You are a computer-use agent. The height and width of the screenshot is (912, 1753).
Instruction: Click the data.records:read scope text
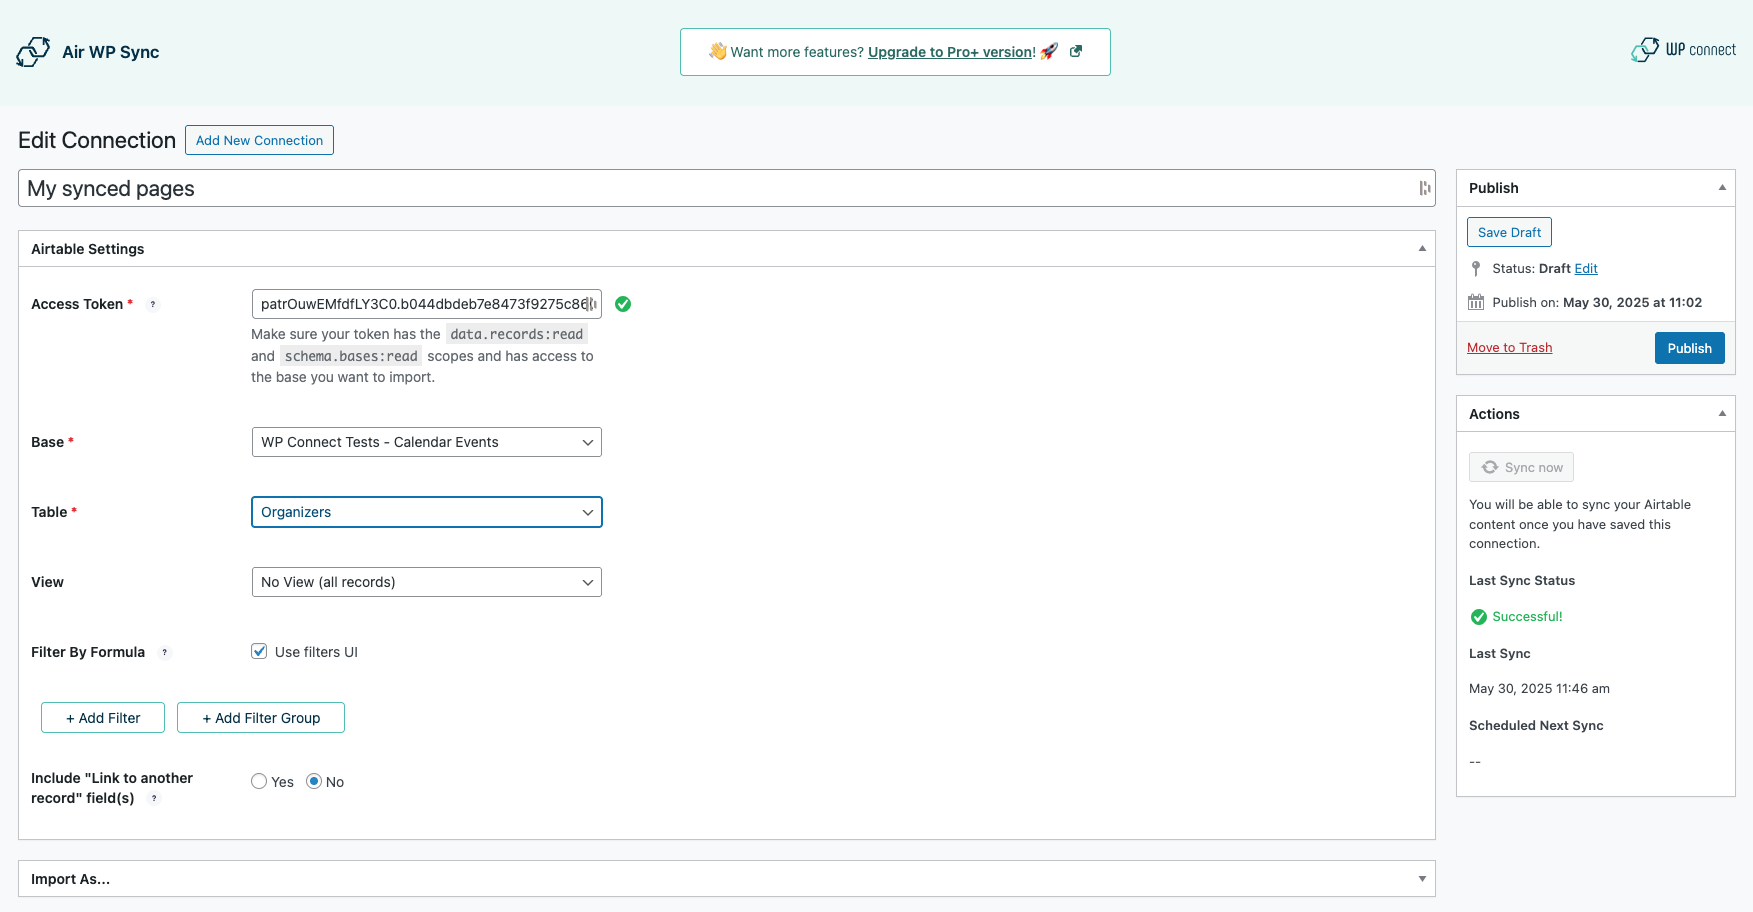coord(516,334)
